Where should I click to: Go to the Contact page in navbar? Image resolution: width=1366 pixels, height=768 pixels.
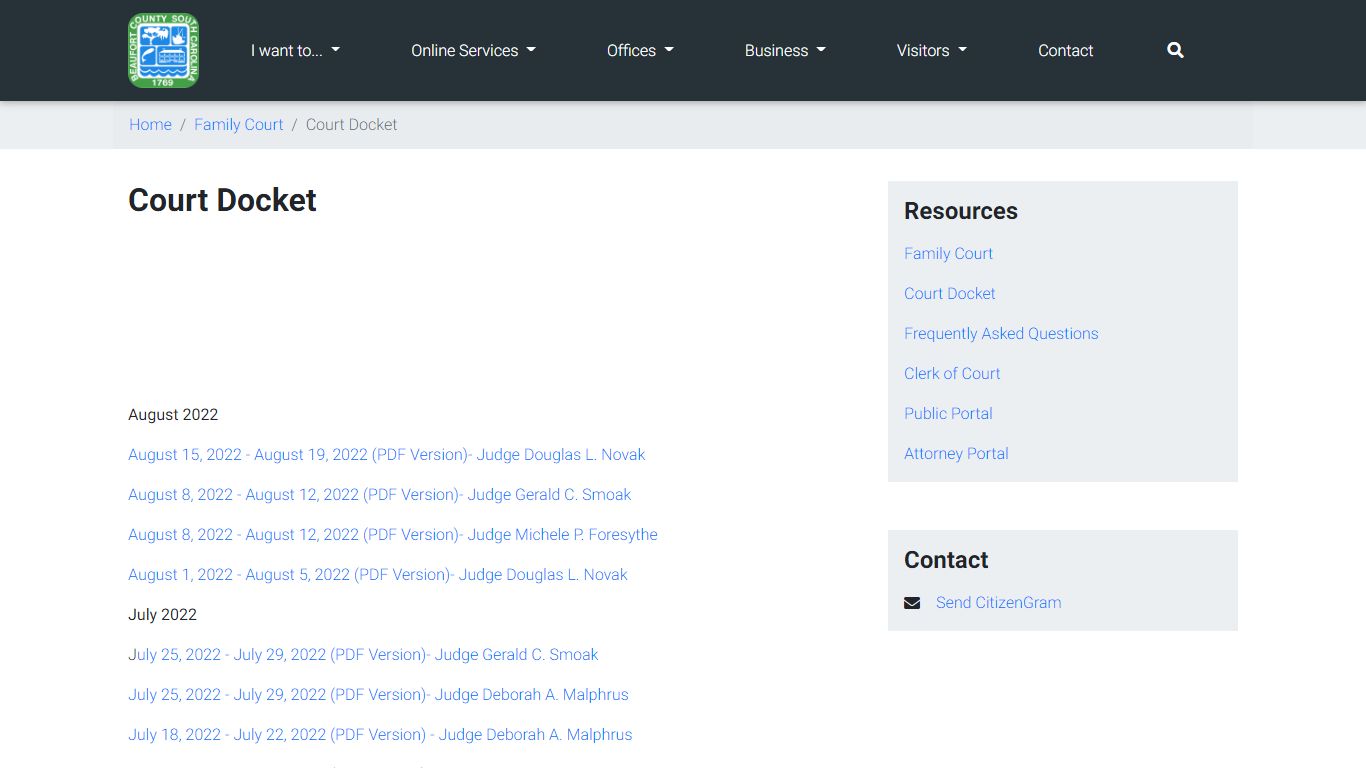coord(1065,50)
